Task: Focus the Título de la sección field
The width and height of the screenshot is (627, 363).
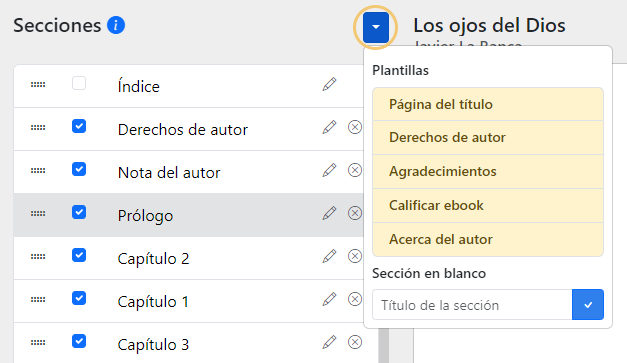Action: pos(472,305)
